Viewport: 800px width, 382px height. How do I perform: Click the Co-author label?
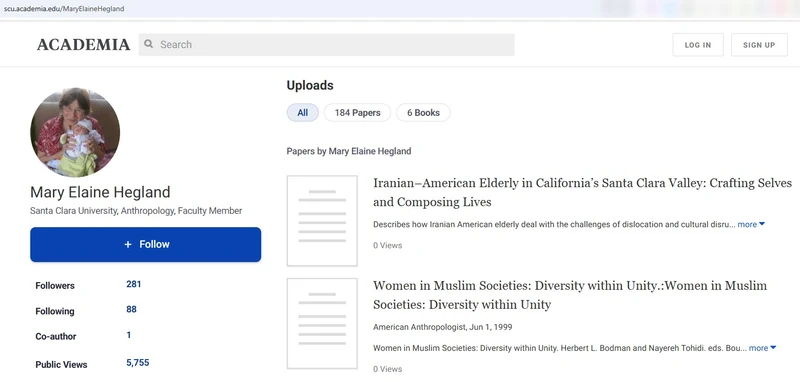tap(56, 337)
